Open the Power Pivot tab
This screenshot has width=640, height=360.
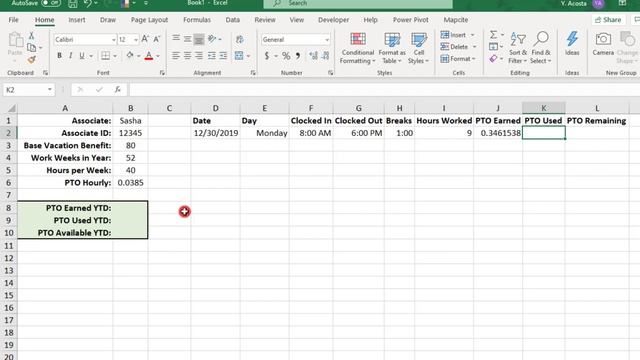pyautogui.click(x=411, y=20)
